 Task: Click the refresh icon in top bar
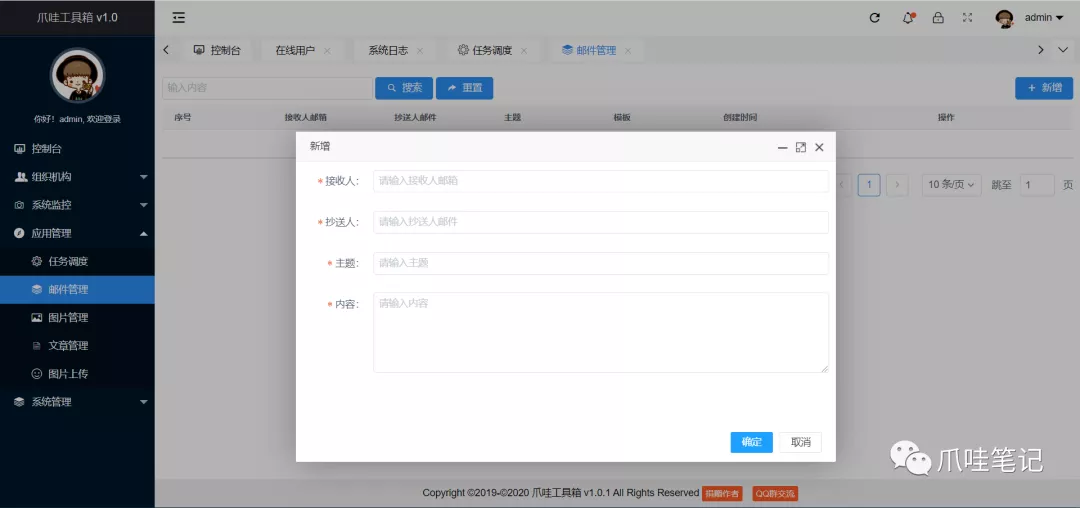[x=875, y=18]
